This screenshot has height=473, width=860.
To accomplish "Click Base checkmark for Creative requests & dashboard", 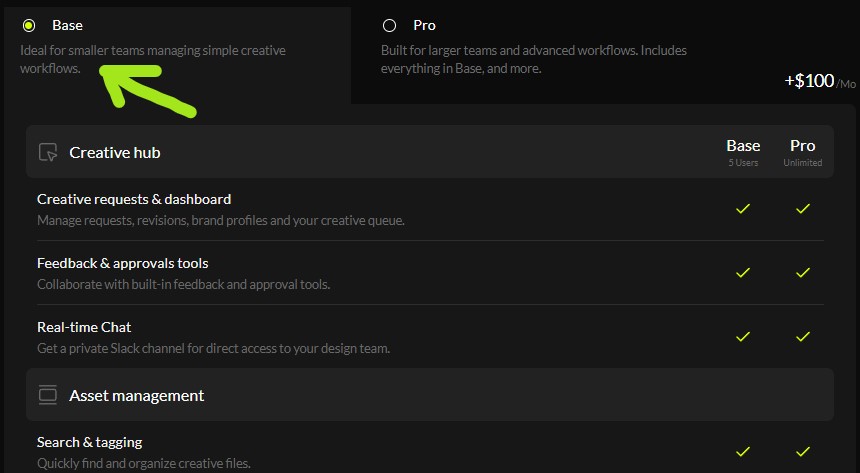I will pos(743,209).
